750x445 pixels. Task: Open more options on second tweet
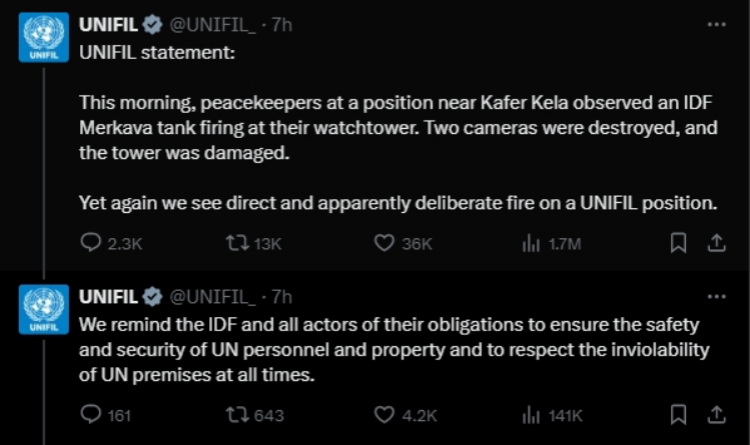(x=716, y=296)
